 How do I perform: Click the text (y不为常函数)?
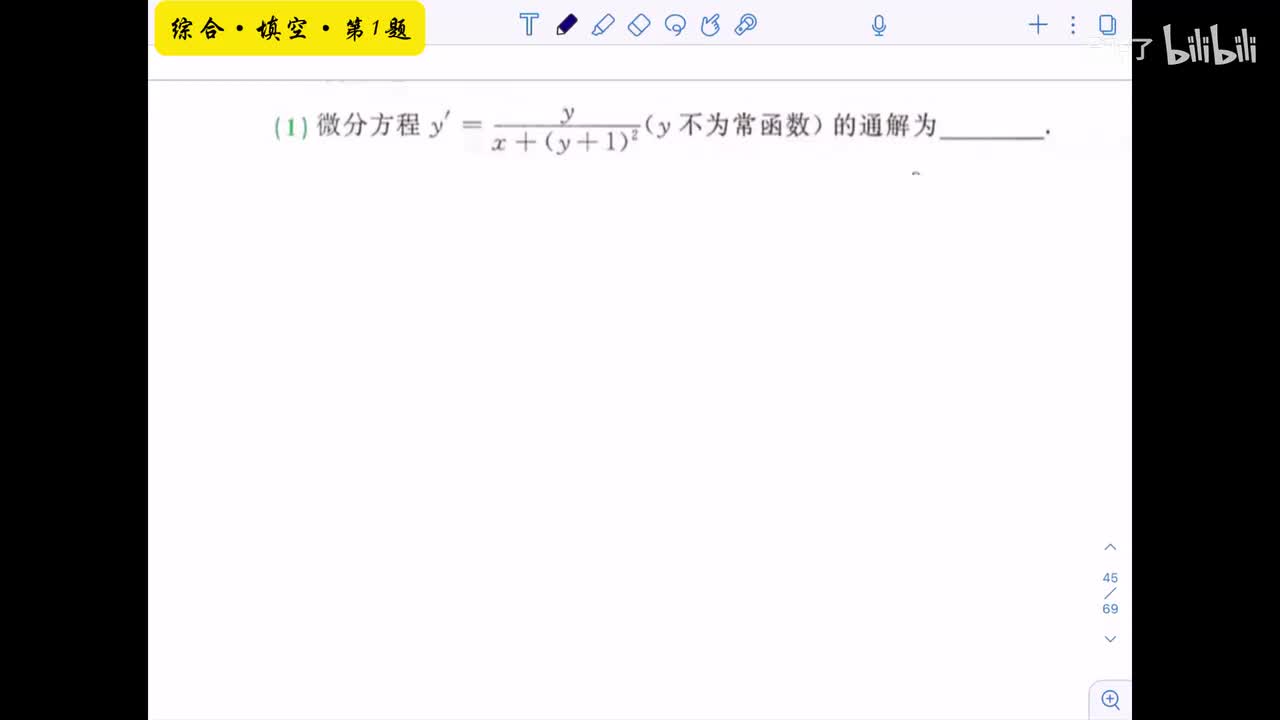click(x=735, y=126)
